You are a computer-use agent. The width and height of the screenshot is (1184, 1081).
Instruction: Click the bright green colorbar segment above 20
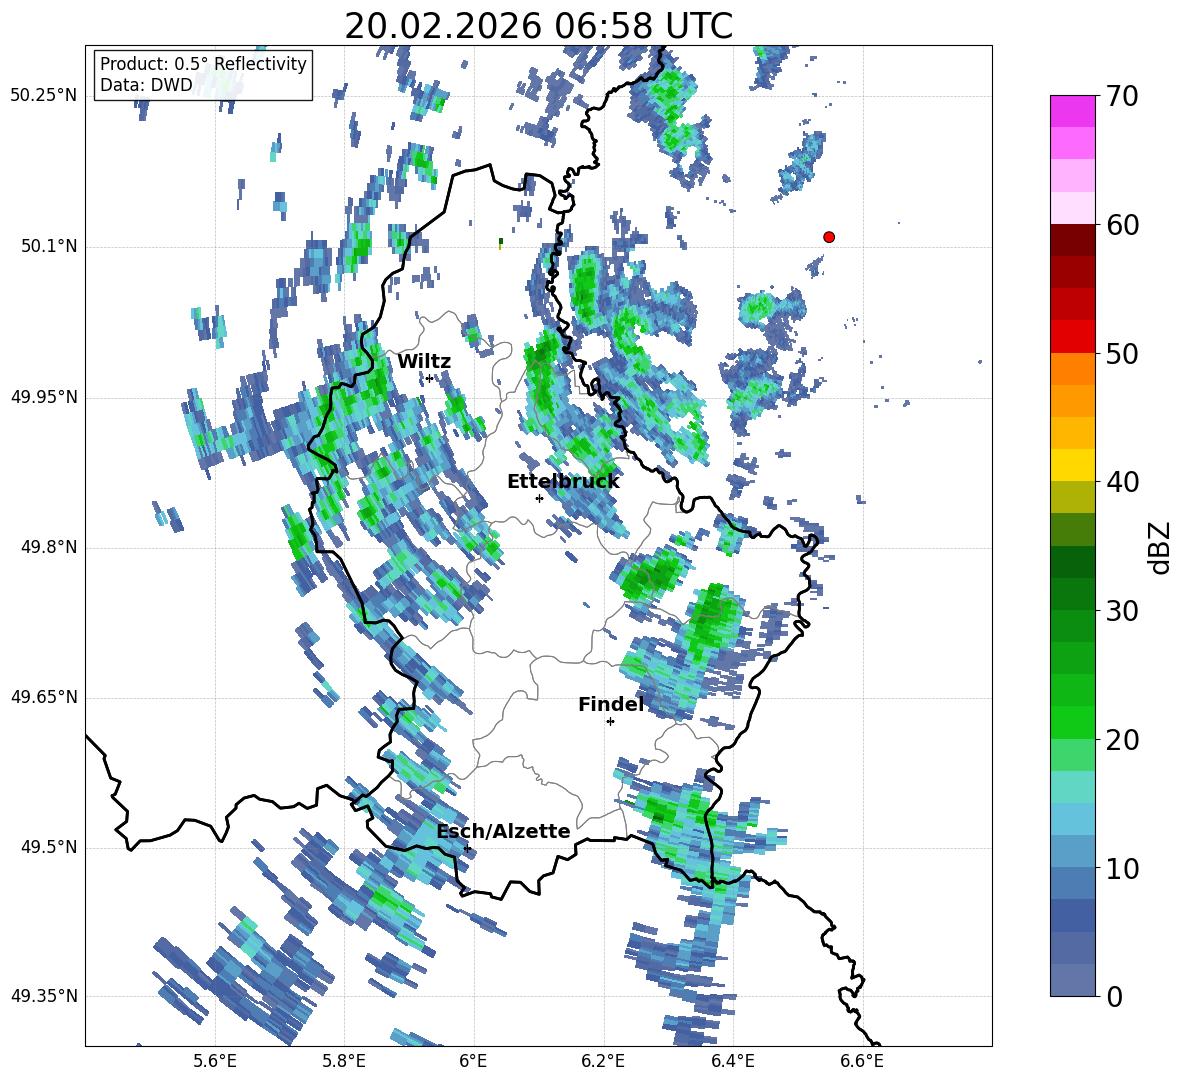pyautogui.click(x=1072, y=722)
